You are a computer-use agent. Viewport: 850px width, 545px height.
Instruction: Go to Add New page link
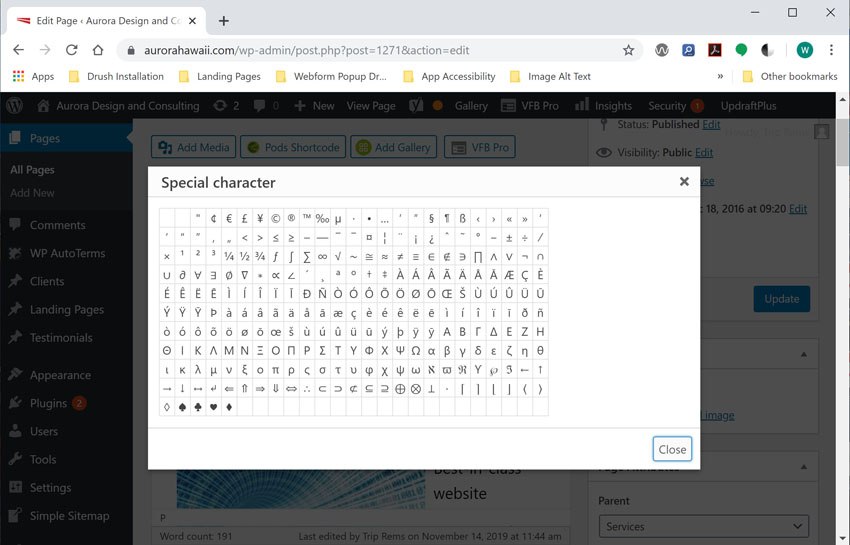point(32,193)
